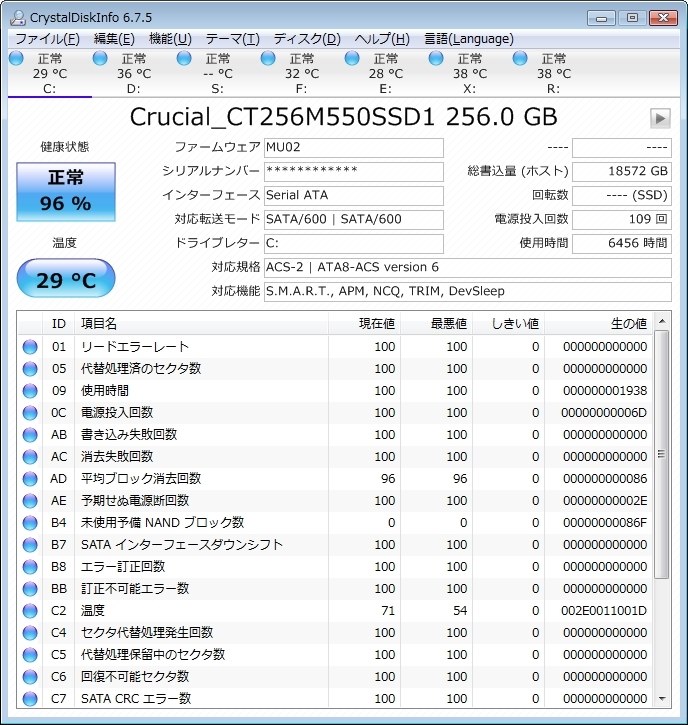688x725 pixels.
Task: Click the 109 回 power-on count value
Action: tap(621, 220)
